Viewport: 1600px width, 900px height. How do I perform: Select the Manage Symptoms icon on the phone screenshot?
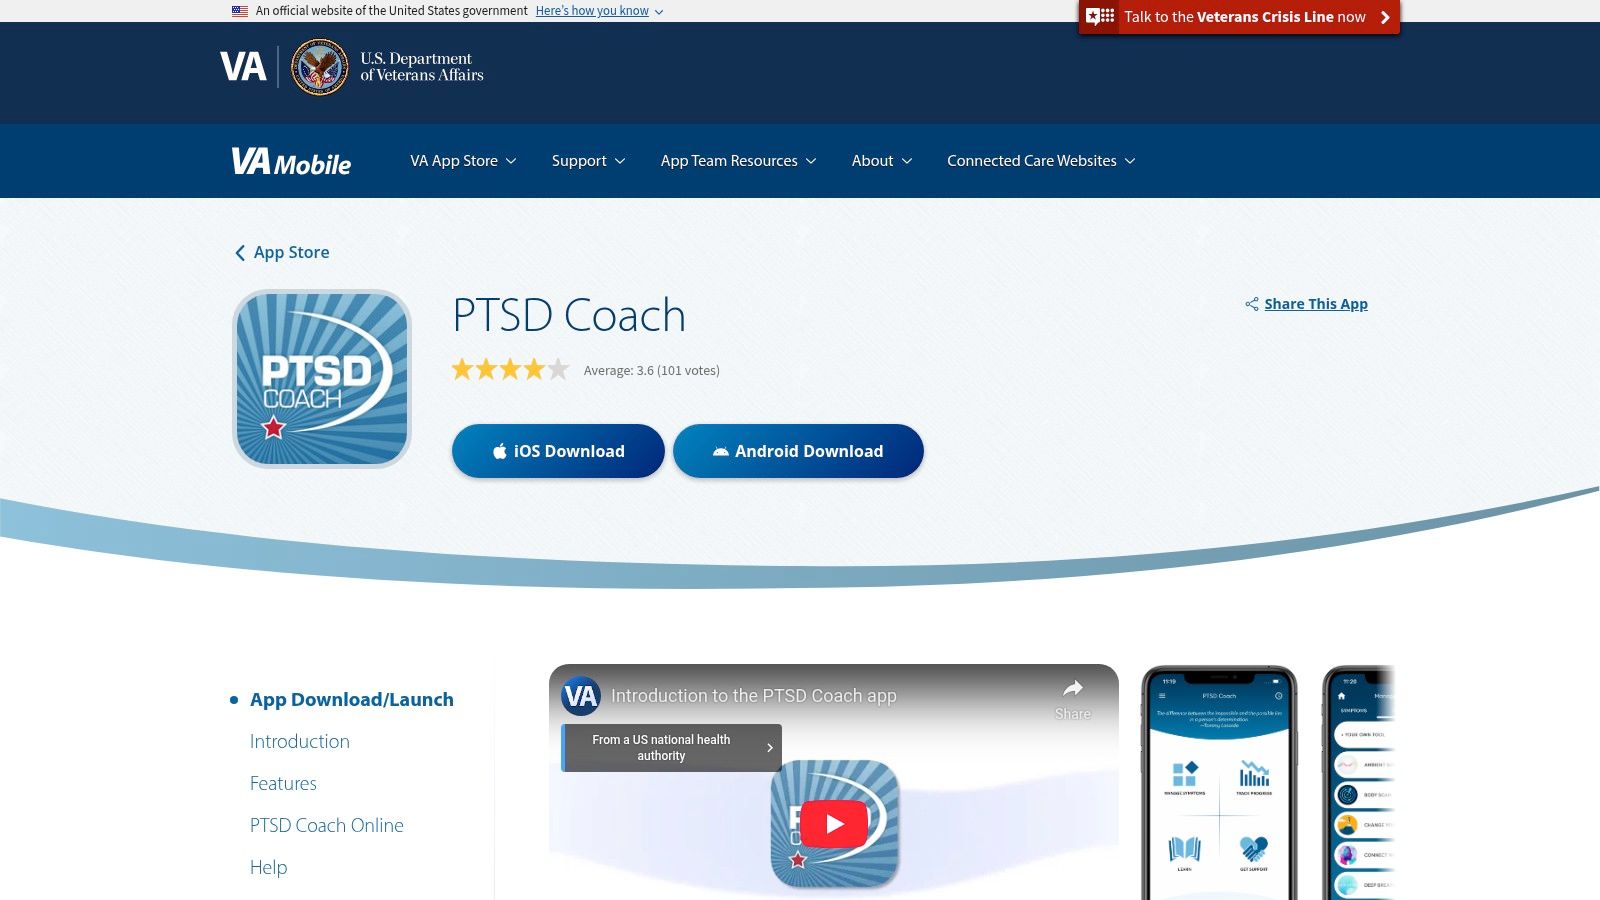pyautogui.click(x=1185, y=775)
